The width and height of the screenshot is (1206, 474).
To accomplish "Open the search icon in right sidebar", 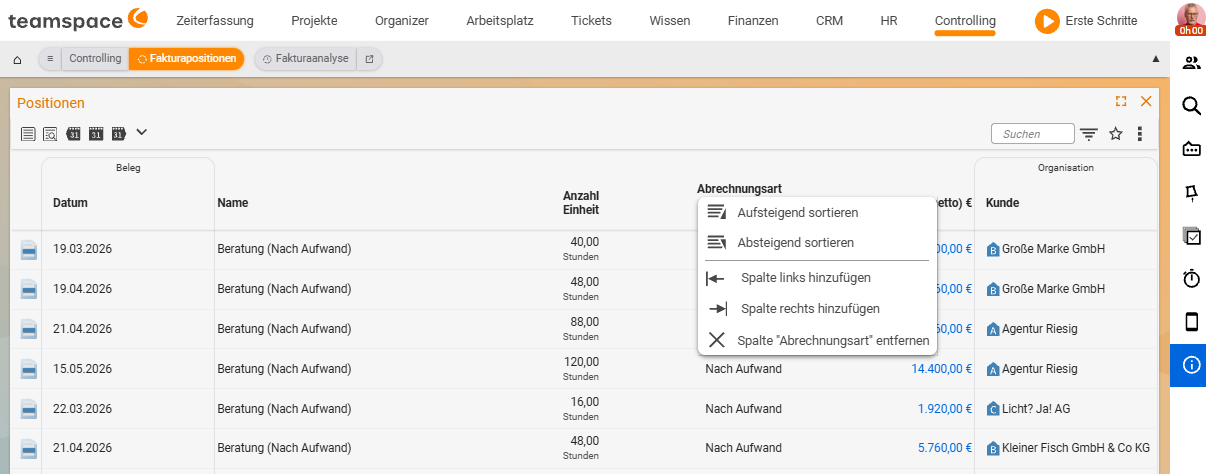I will coord(1191,106).
